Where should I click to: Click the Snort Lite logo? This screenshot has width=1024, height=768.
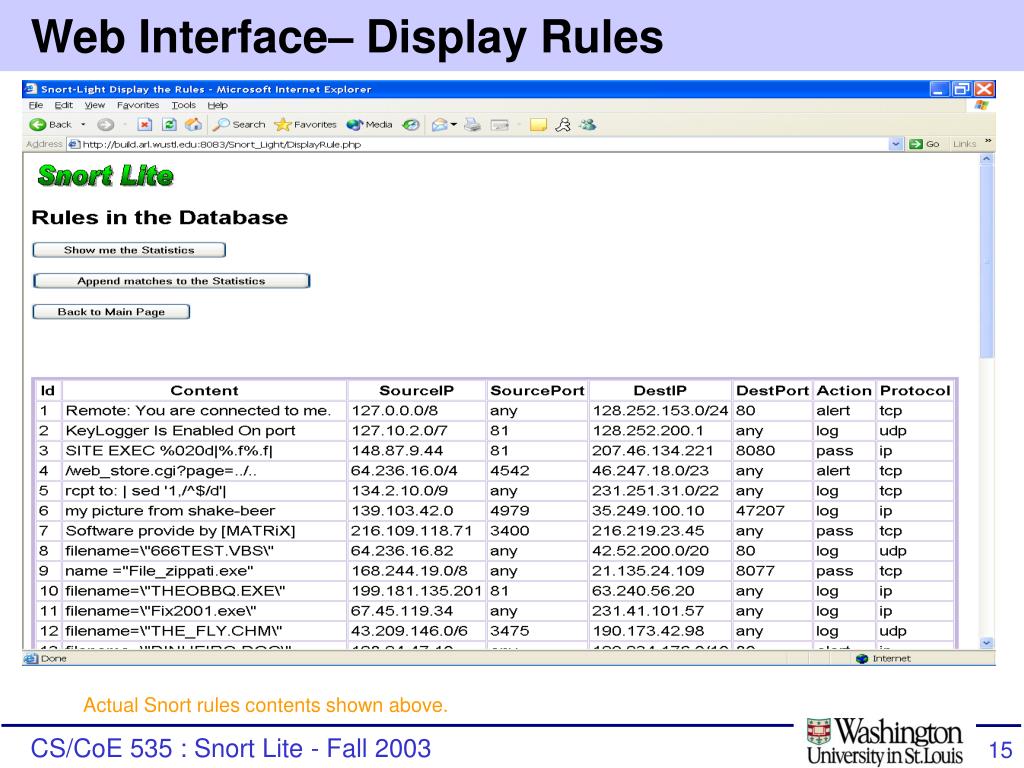click(x=105, y=175)
